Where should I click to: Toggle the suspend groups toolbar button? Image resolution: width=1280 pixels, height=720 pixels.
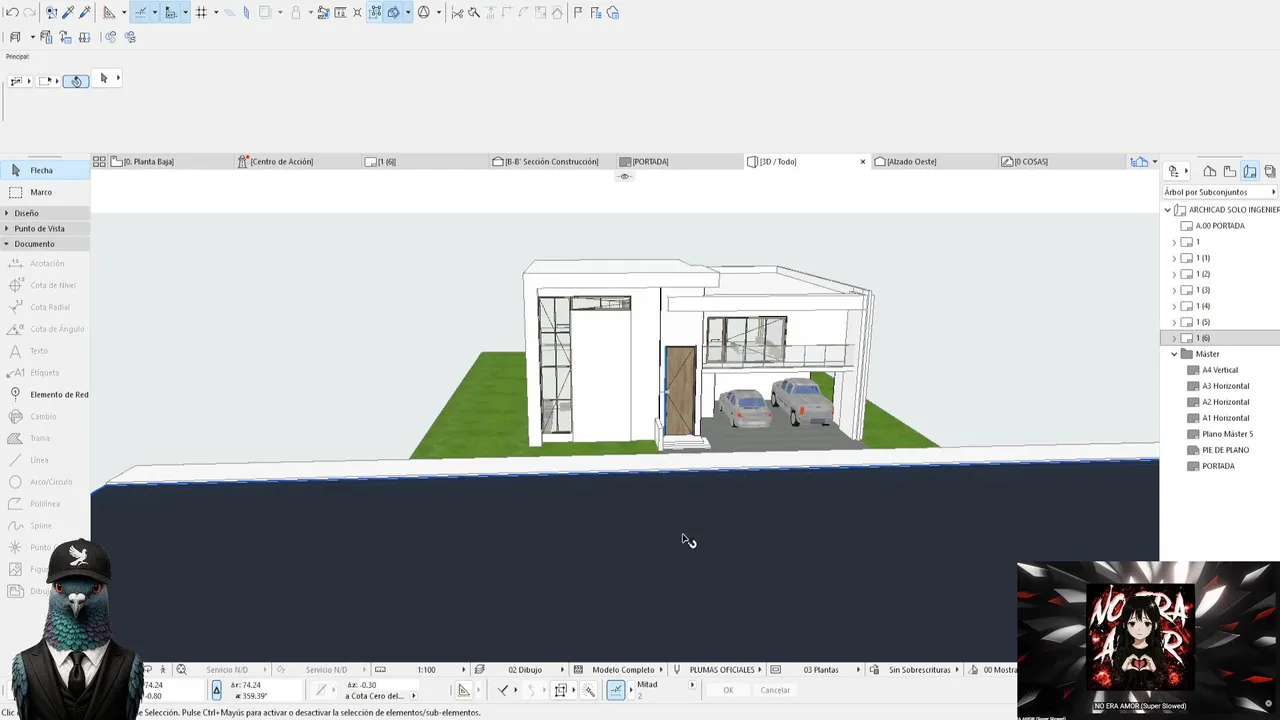[x=374, y=13]
